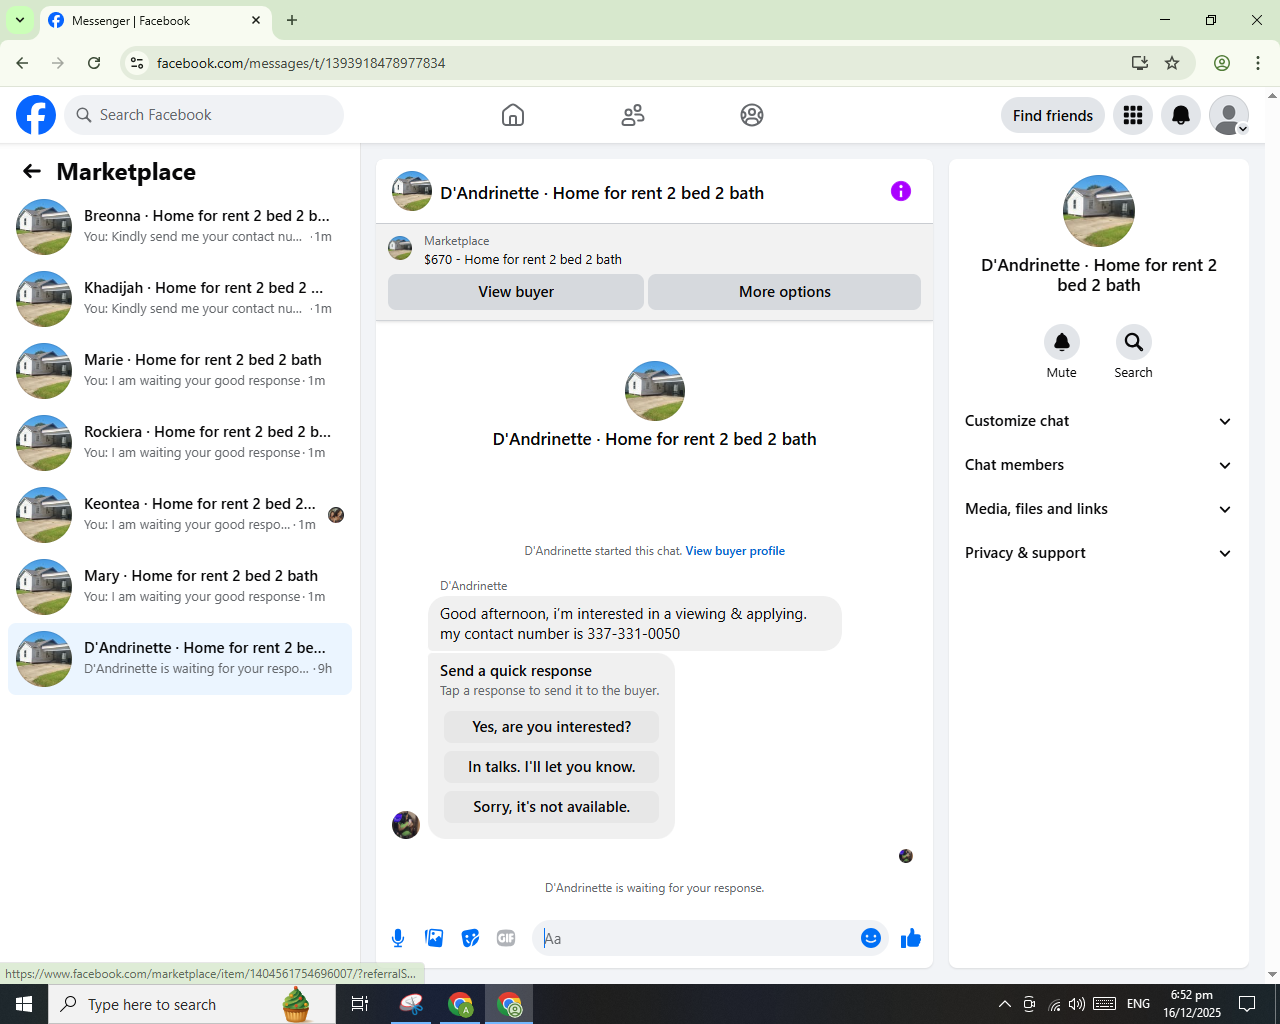Click the Search Facebook field
1280x1024 pixels.
pos(204,115)
